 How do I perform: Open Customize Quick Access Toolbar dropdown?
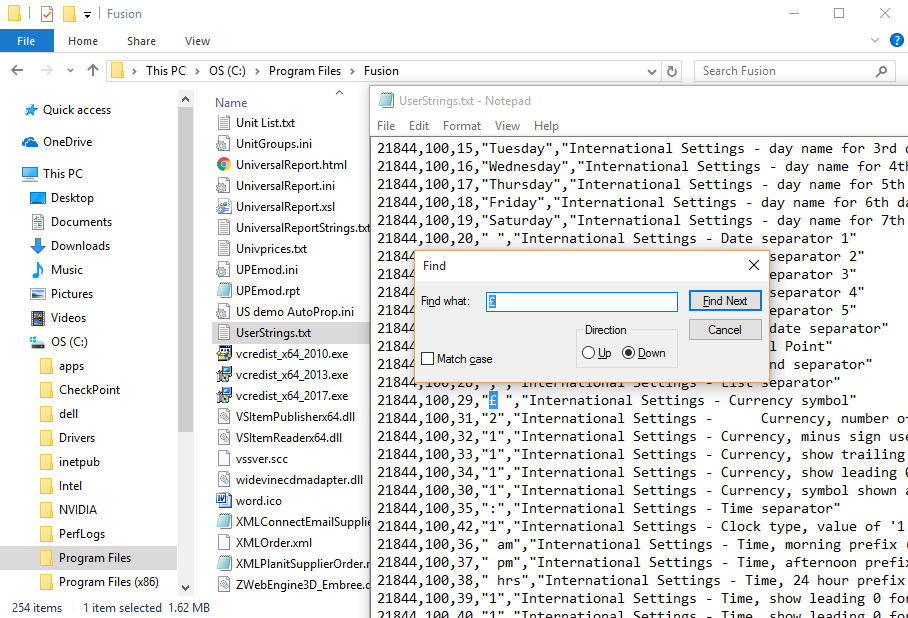coord(87,14)
